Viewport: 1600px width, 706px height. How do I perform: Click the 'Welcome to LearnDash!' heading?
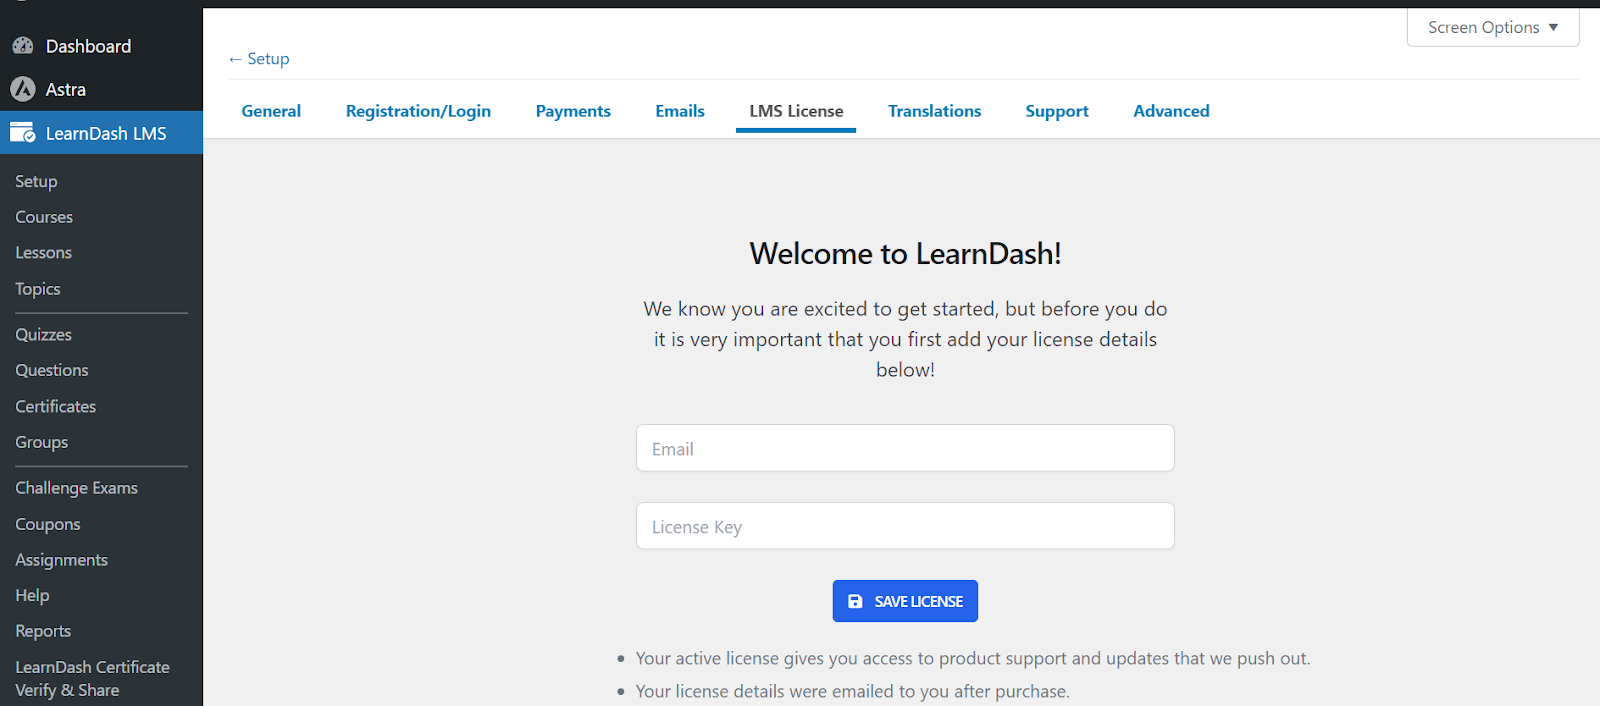(905, 253)
